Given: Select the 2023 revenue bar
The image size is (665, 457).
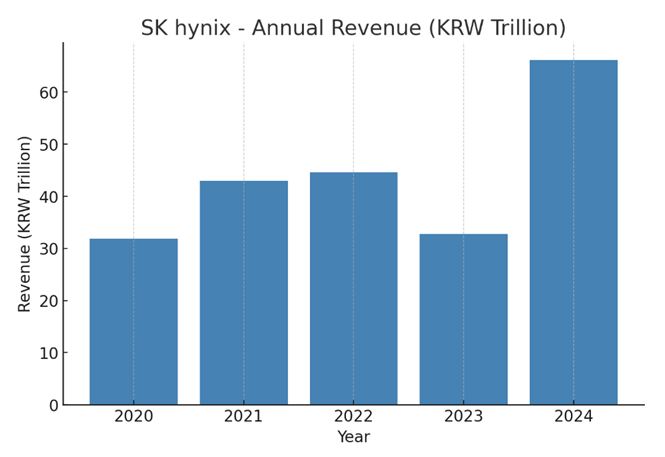Looking at the screenshot, I should click(x=464, y=319).
